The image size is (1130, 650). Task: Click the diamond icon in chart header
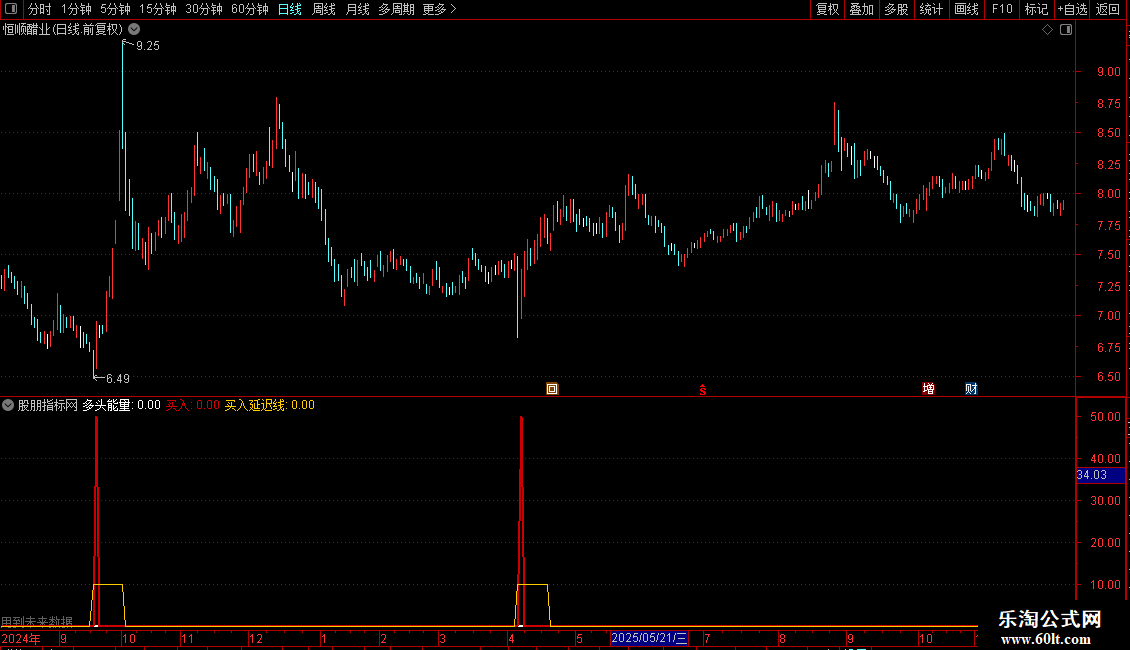pos(1048,30)
